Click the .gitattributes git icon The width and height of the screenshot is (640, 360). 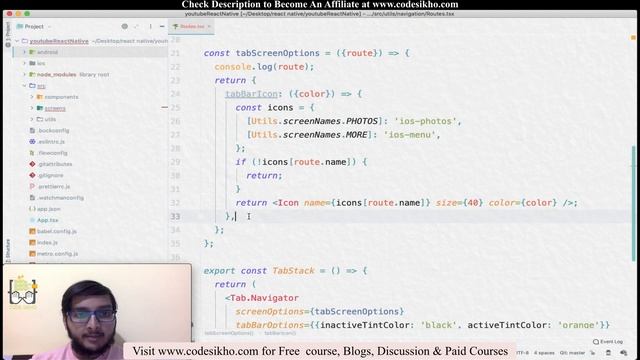pos(32,164)
